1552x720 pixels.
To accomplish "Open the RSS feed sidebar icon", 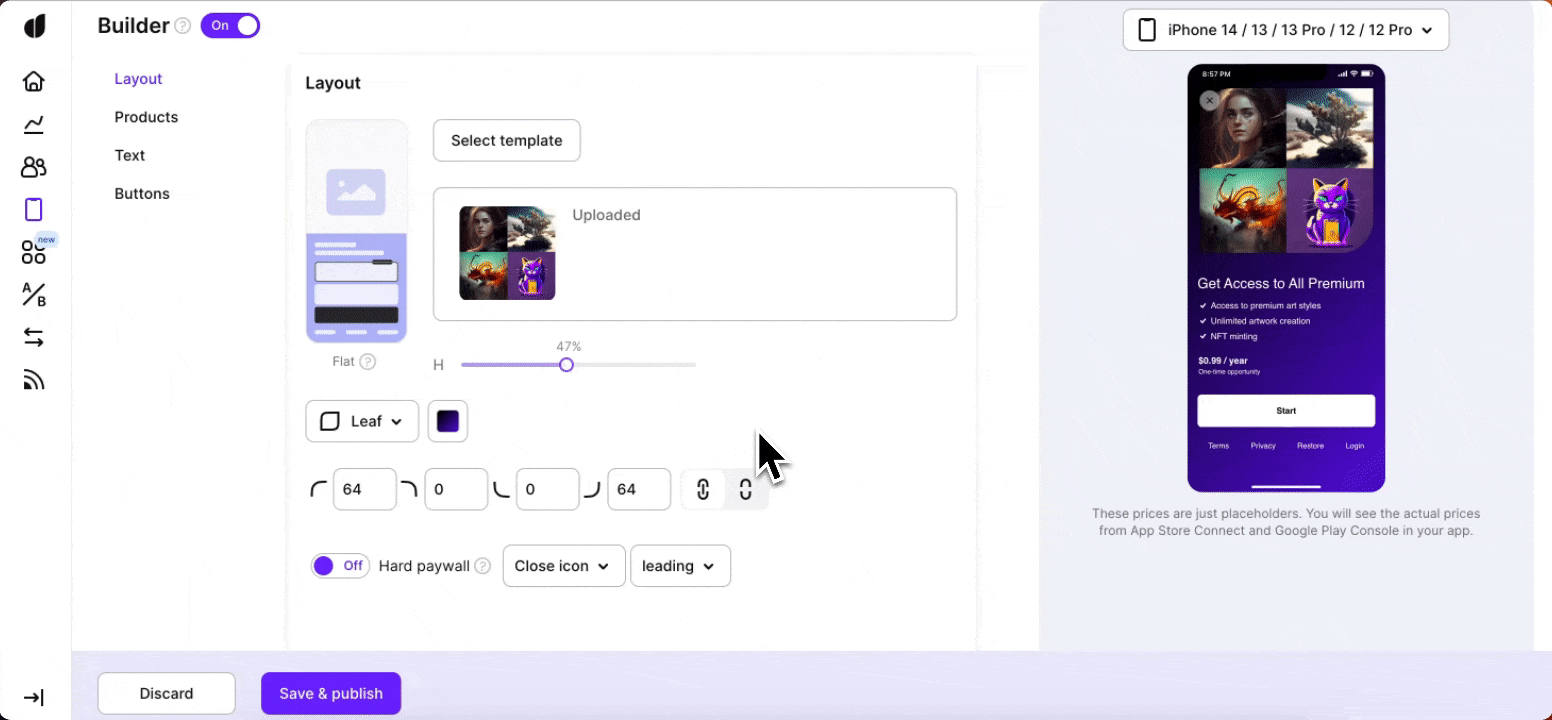I will [x=34, y=380].
